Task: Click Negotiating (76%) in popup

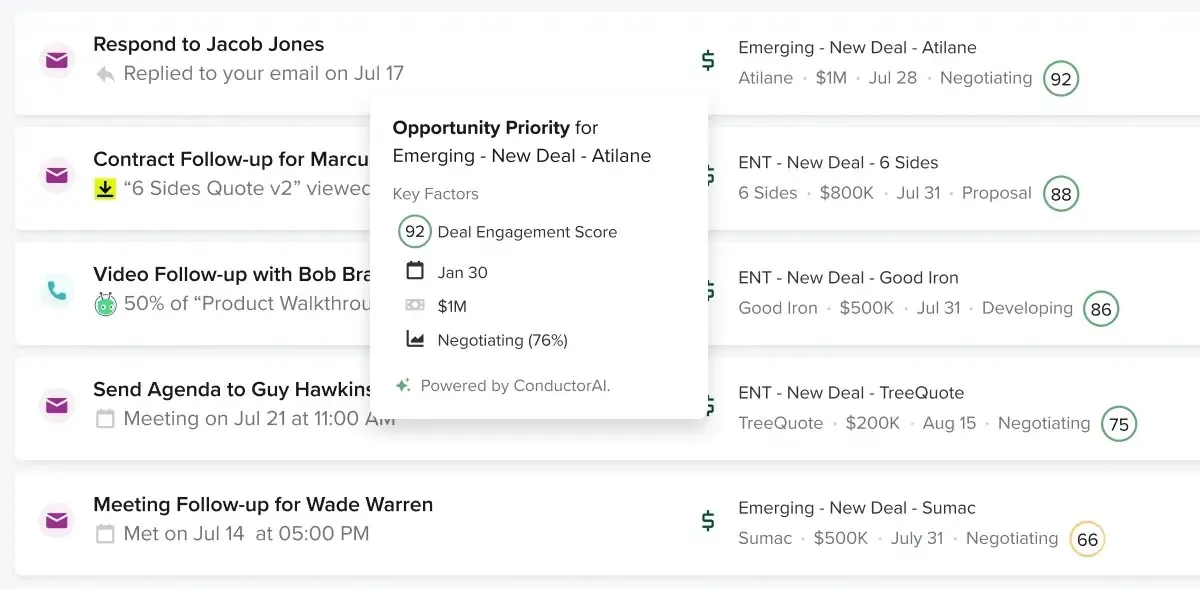Action: [x=502, y=340]
